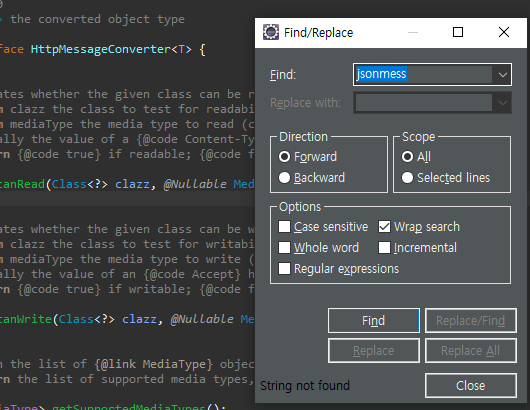Open the Replace with dropdown arrow
Image resolution: width=530 pixels, height=410 pixels.
(502, 103)
